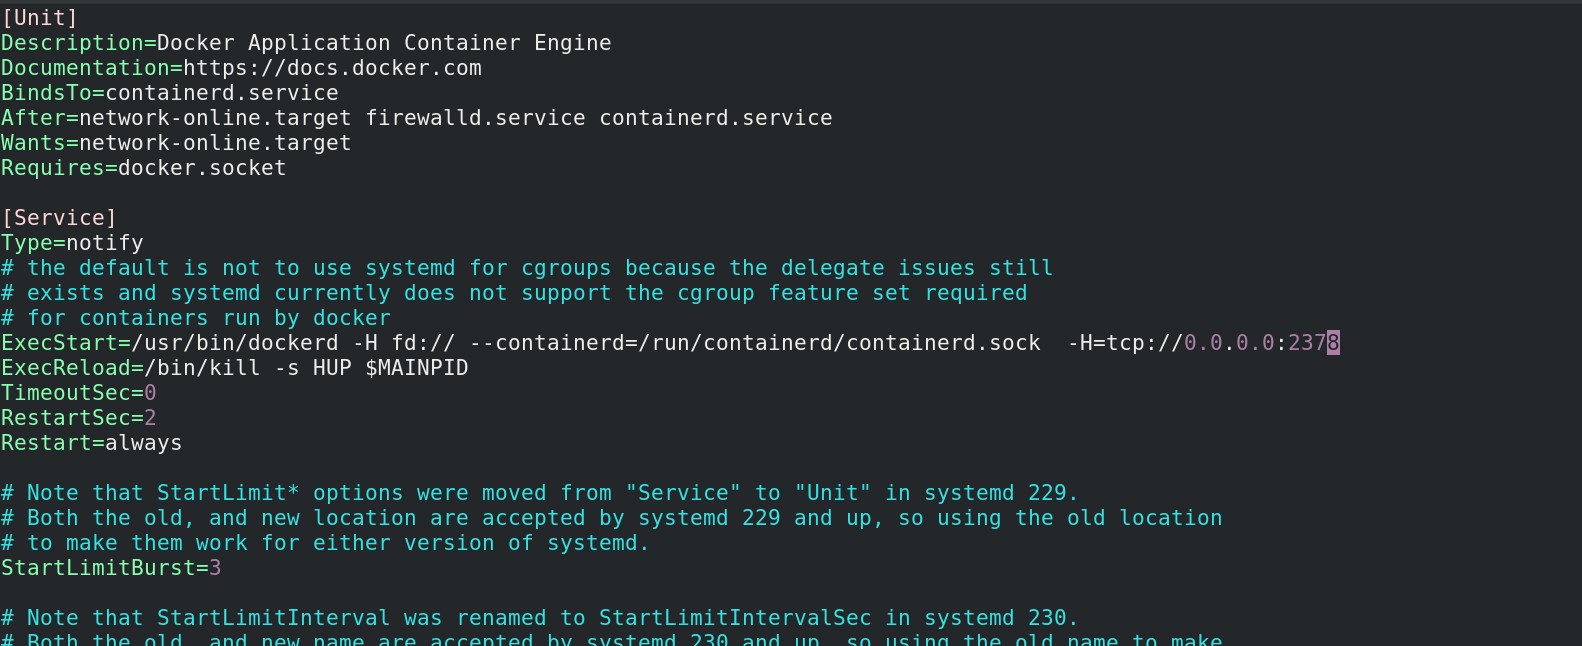Click the ExecReload=/bin/kill -s HUP $MAINPID line
This screenshot has width=1582, height=646.
235,368
